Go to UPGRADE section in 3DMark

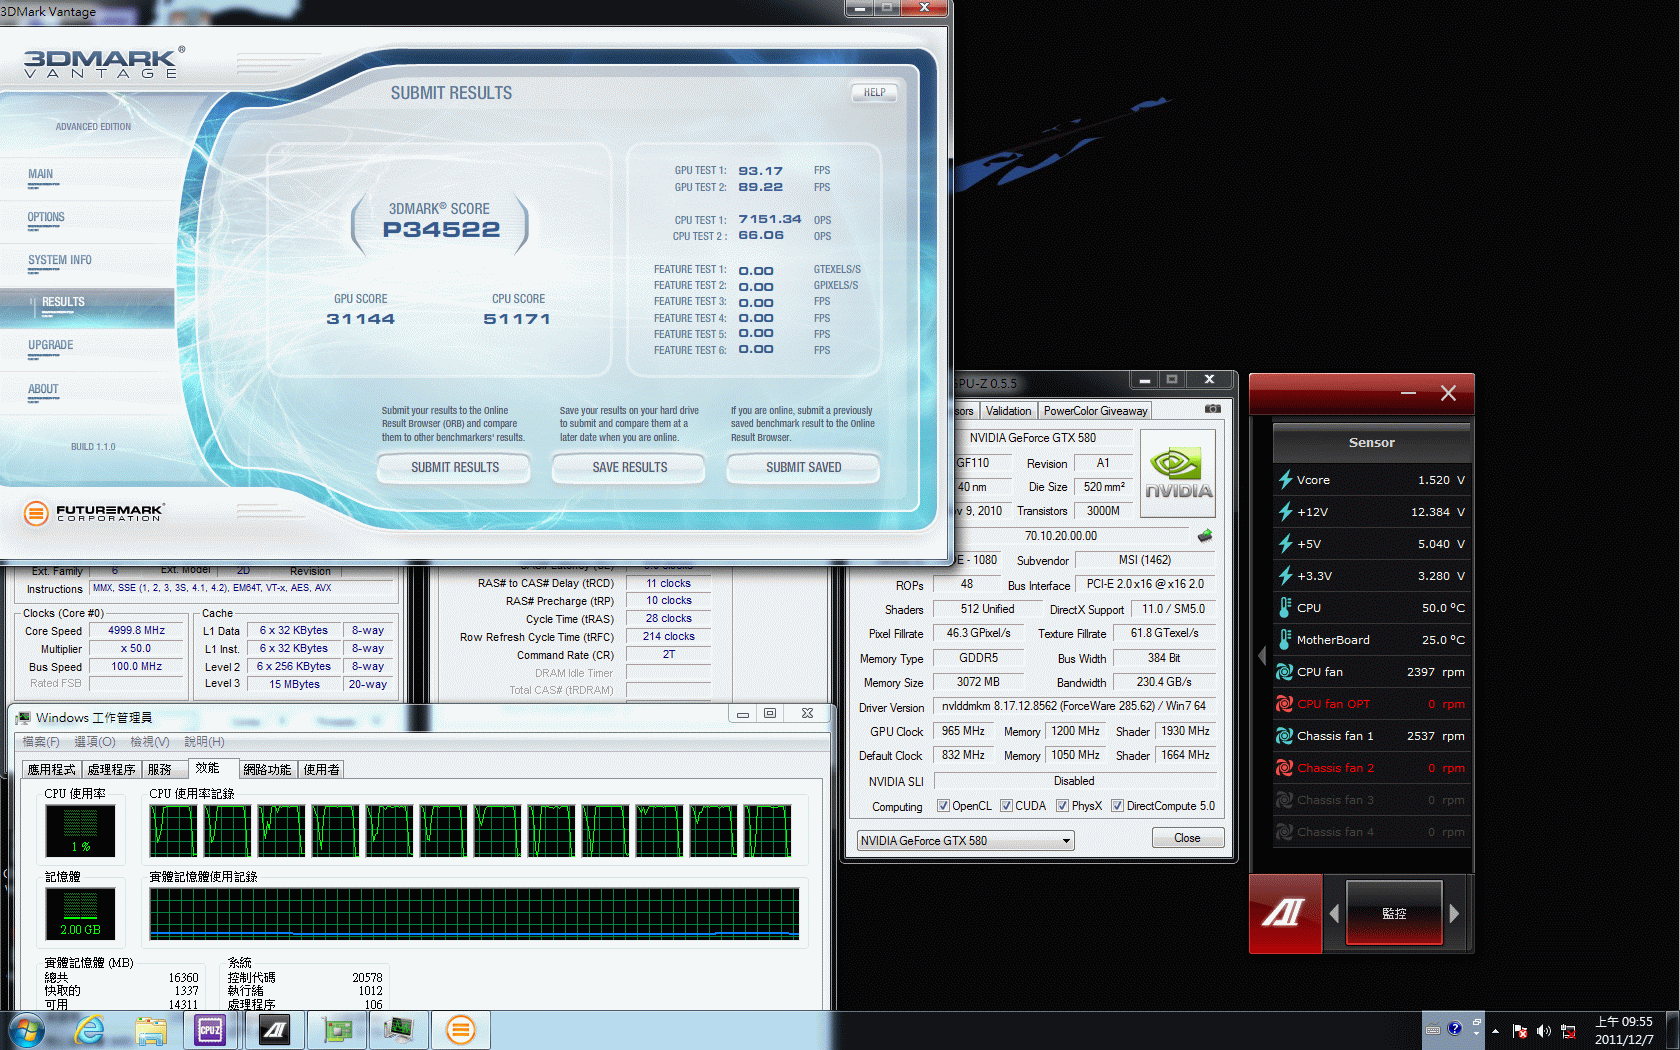click(51, 345)
